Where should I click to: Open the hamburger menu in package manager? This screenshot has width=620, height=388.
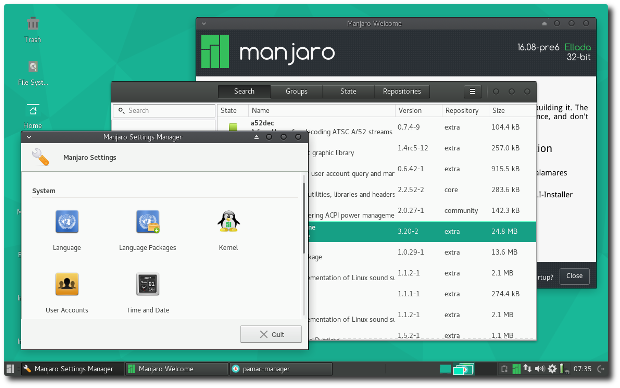coord(472,91)
